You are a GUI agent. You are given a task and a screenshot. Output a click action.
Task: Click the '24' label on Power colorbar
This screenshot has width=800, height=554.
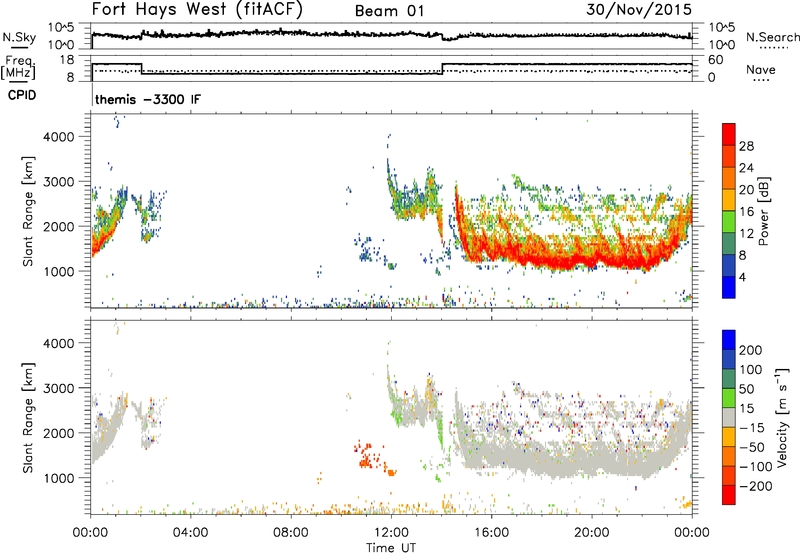746,168
